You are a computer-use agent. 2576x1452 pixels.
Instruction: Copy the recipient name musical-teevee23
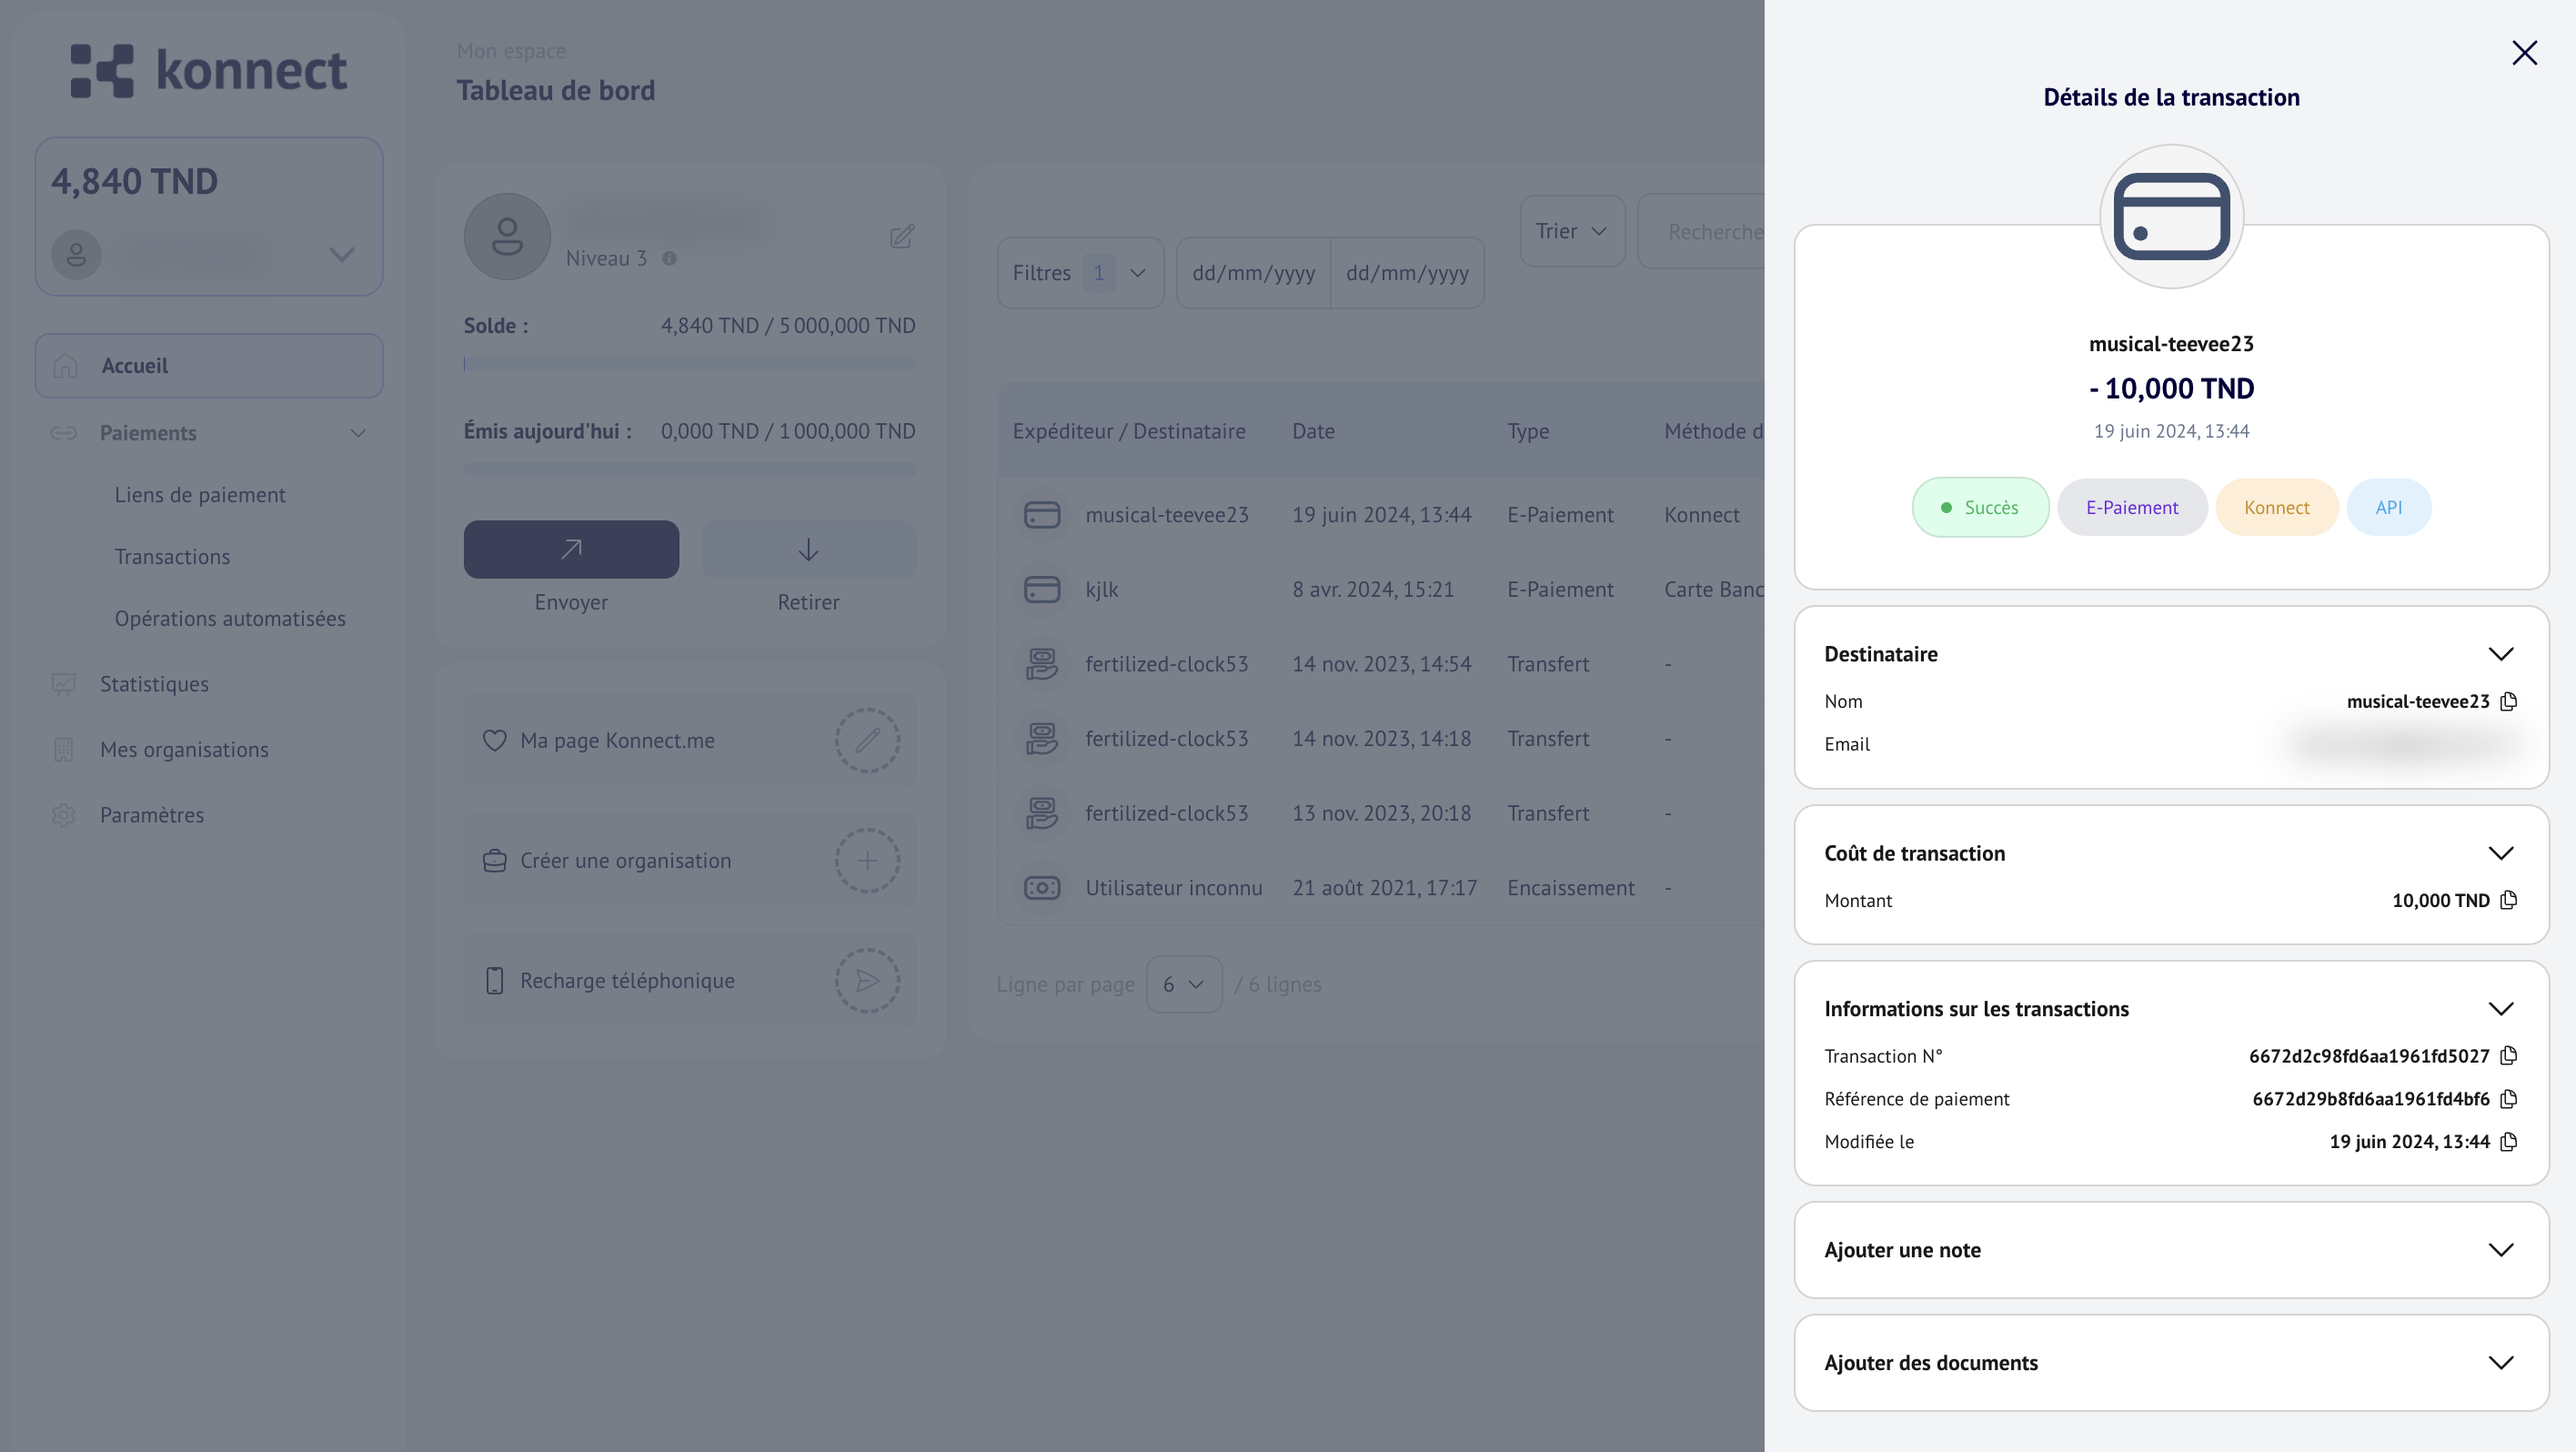(x=2508, y=701)
